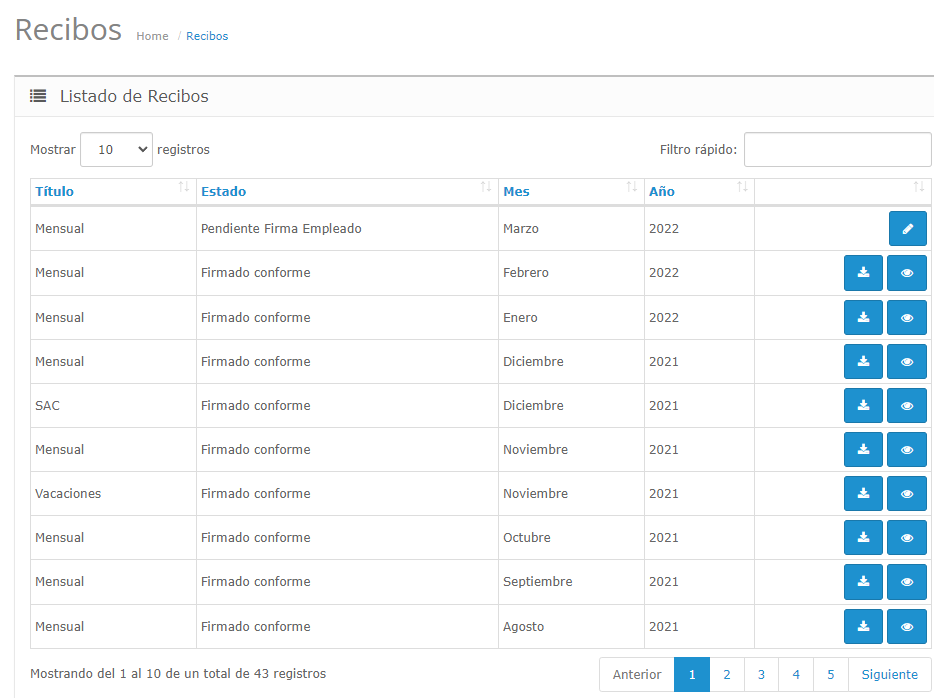View the Mensual Diciembre 2021 receipt
The height and width of the screenshot is (698, 934).
point(907,362)
